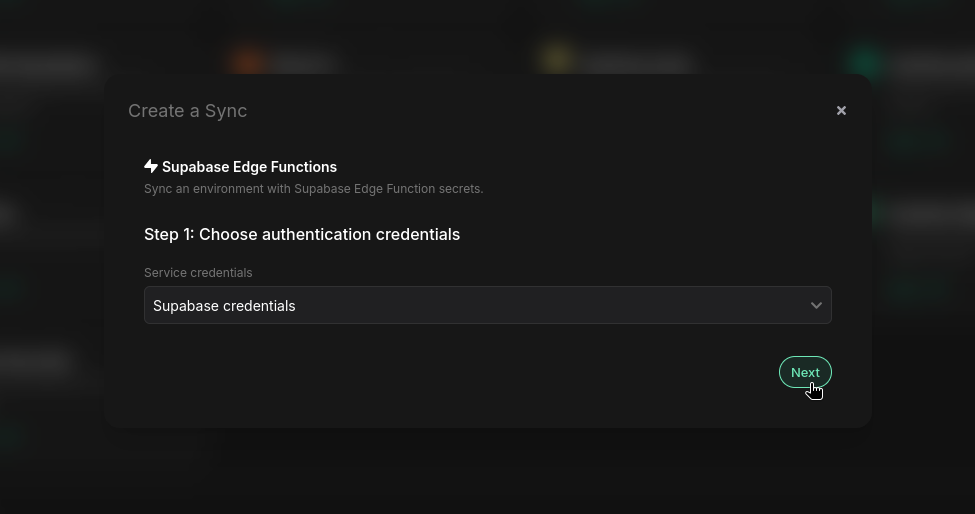Close the Create a Sync dialog

click(841, 111)
